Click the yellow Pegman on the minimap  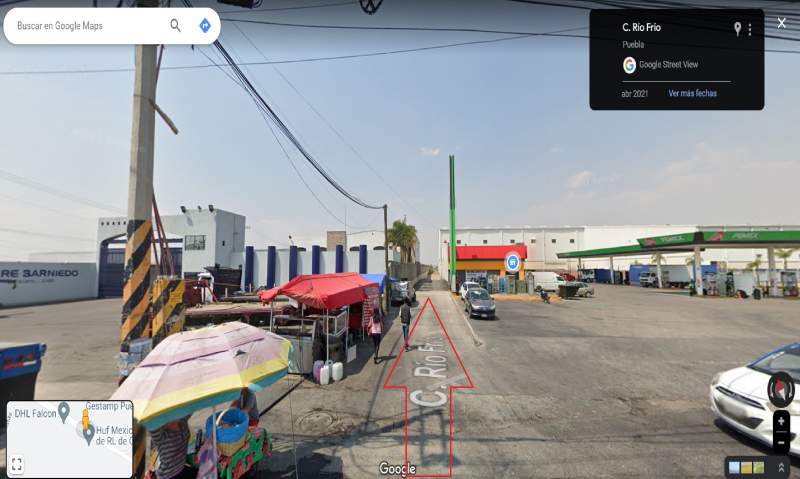coord(85,419)
